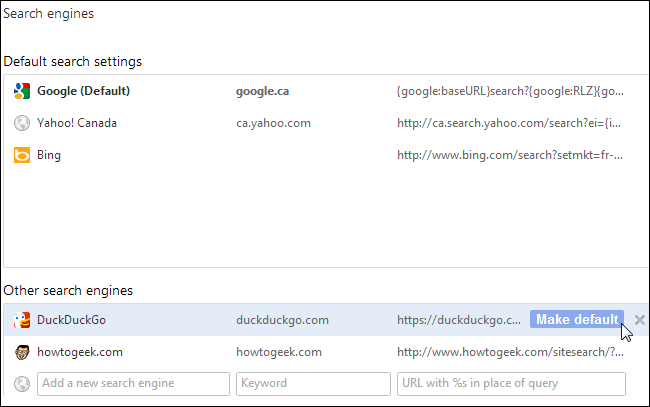Screen dimensions: 650x407
Task: Select the Bing engine name
Action: [x=49, y=155]
